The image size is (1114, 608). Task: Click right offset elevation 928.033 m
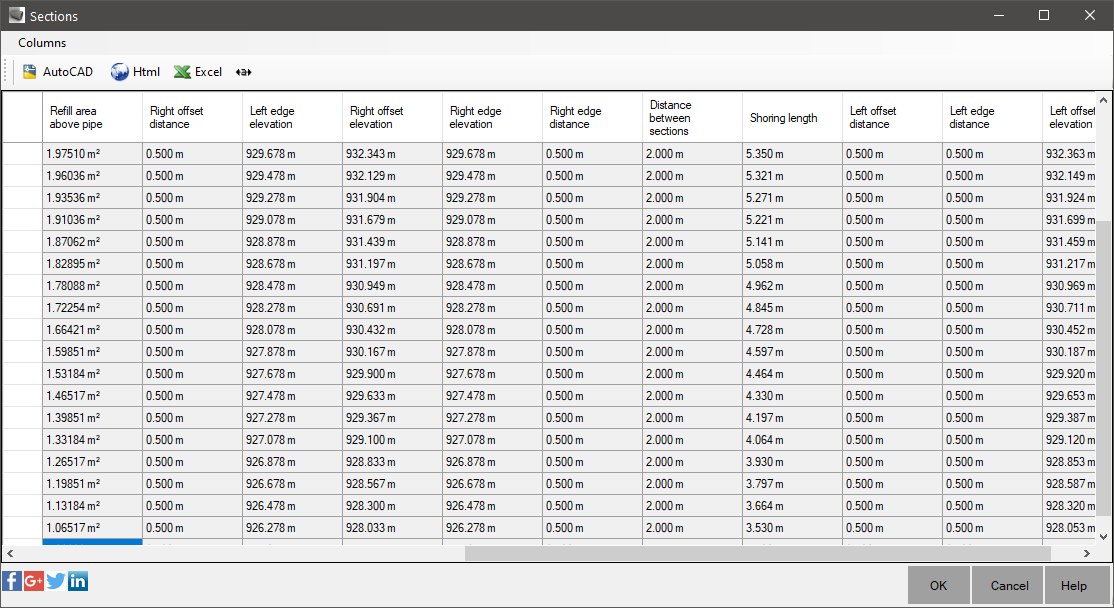pos(393,528)
